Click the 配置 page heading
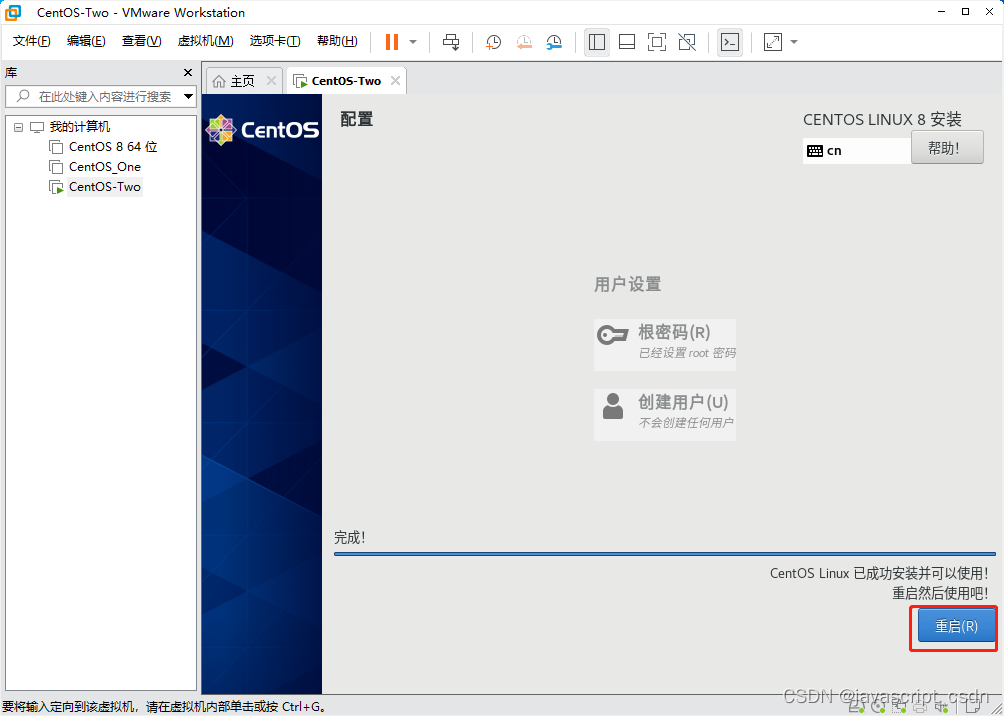The image size is (1004, 716). click(x=357, y=119)
